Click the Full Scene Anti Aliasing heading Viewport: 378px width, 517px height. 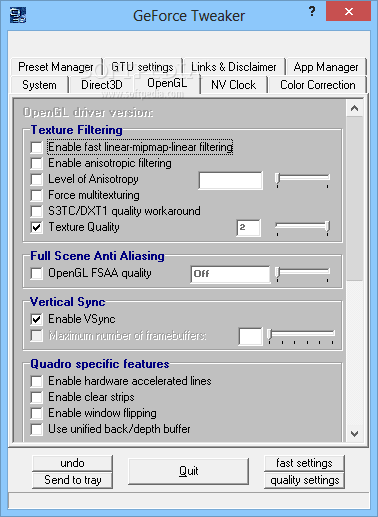(x=97, y=256)
